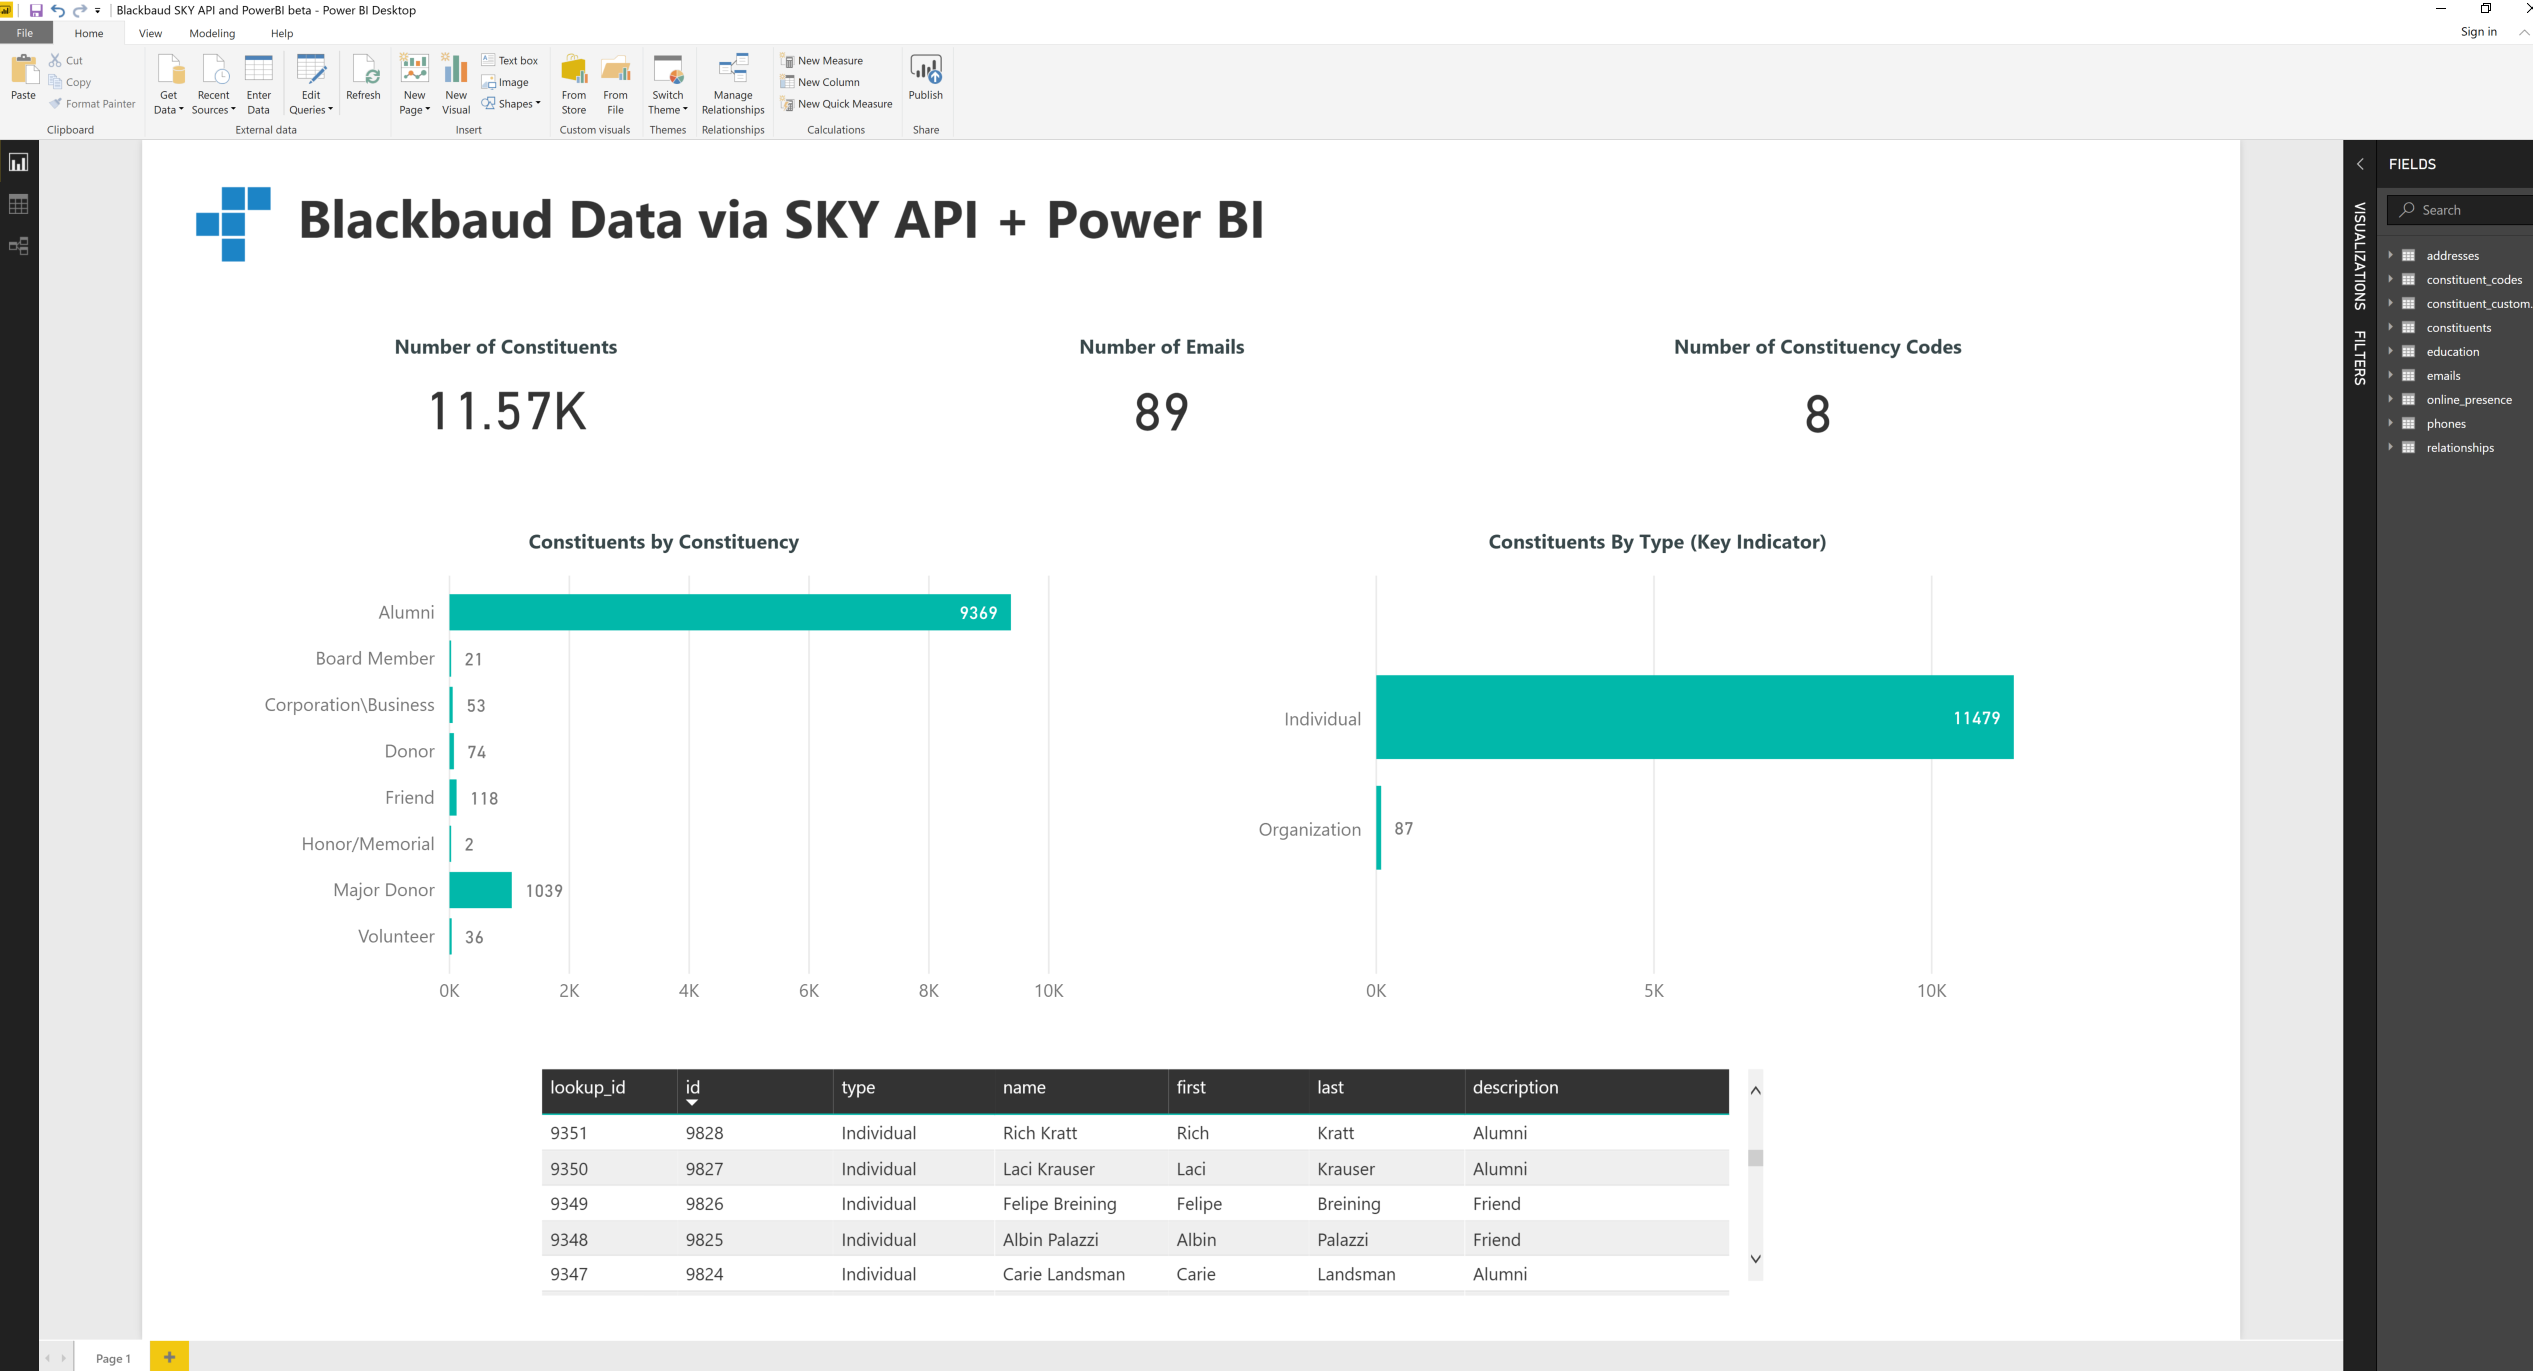
Task: Open the VISUALIZATIONS pane
Action: click(x=2360, y=256)
